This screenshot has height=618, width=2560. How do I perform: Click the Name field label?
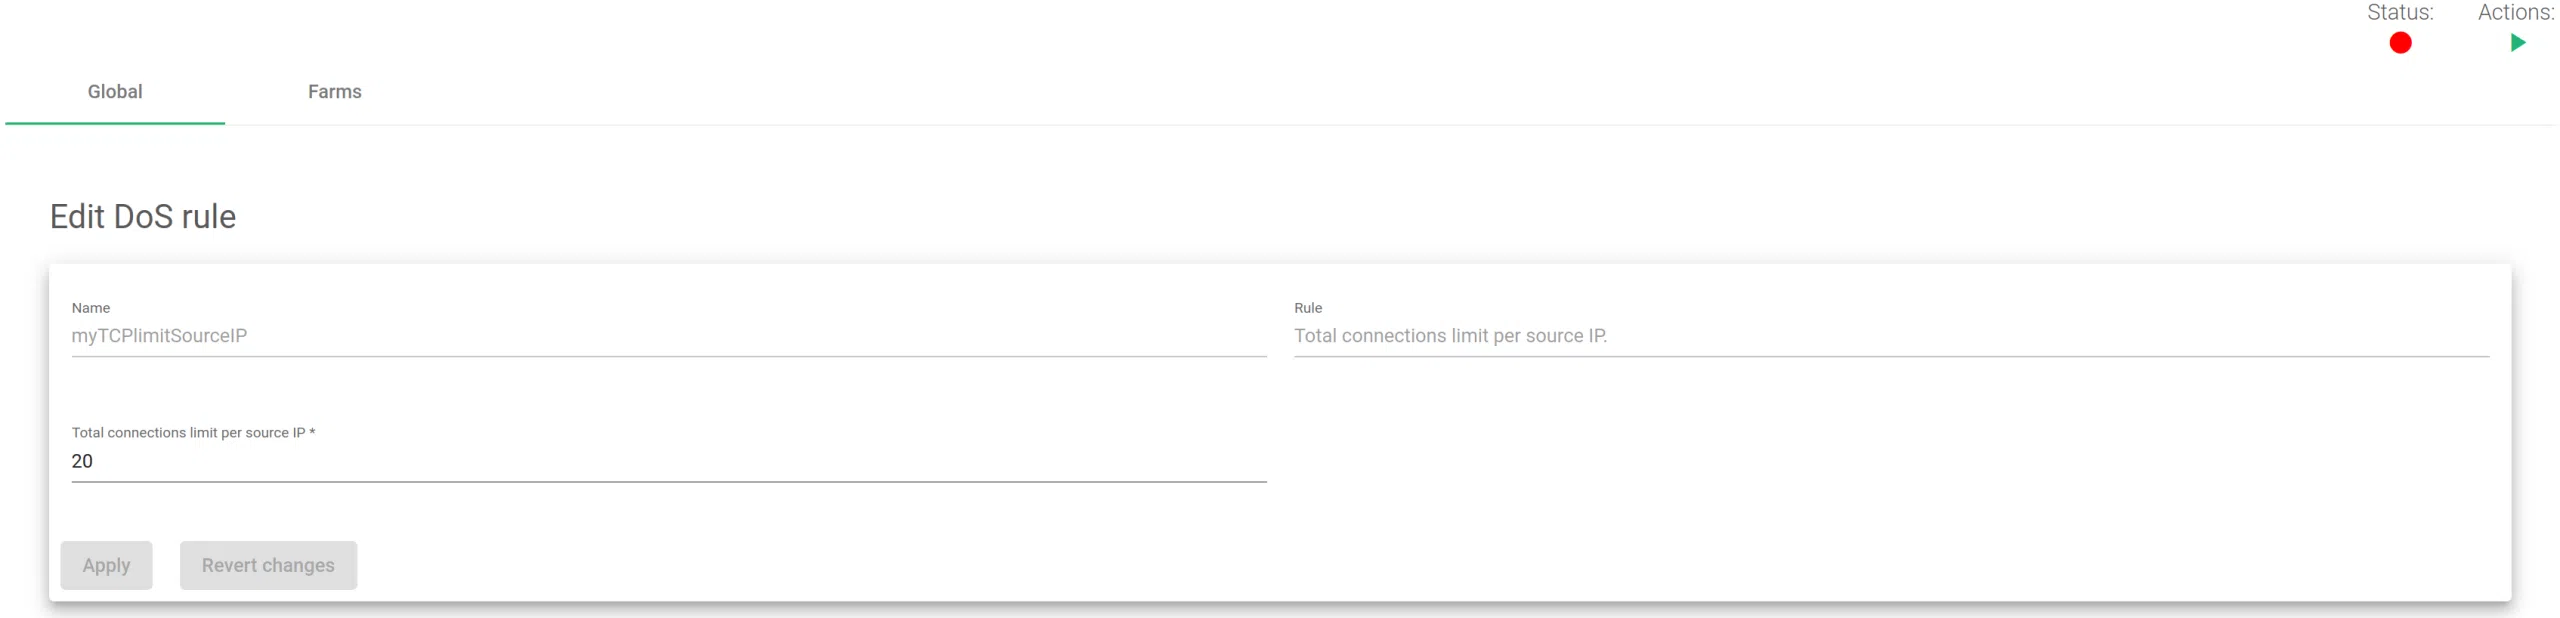[x=91, y=308]
